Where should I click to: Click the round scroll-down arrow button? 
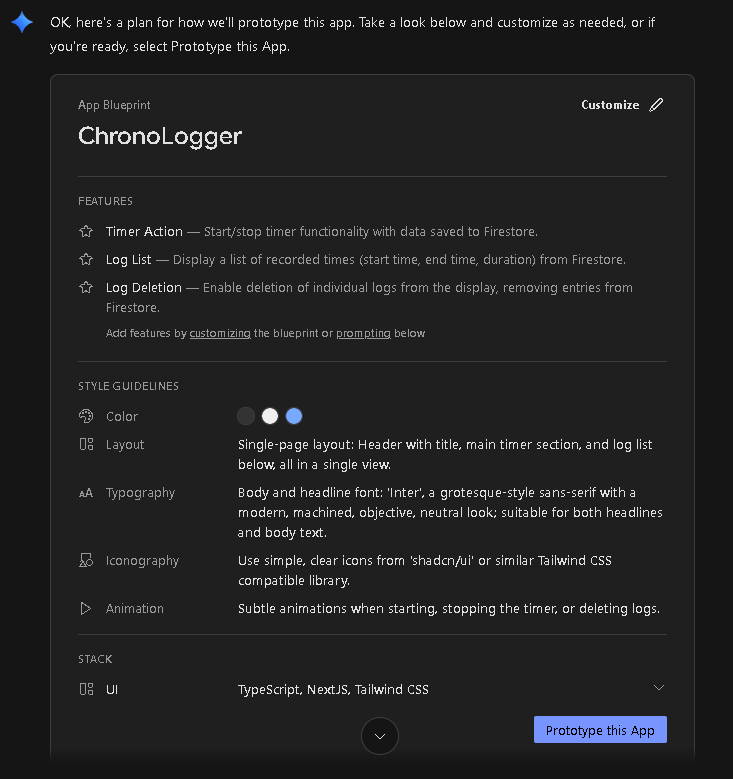(x=380, y=736)
